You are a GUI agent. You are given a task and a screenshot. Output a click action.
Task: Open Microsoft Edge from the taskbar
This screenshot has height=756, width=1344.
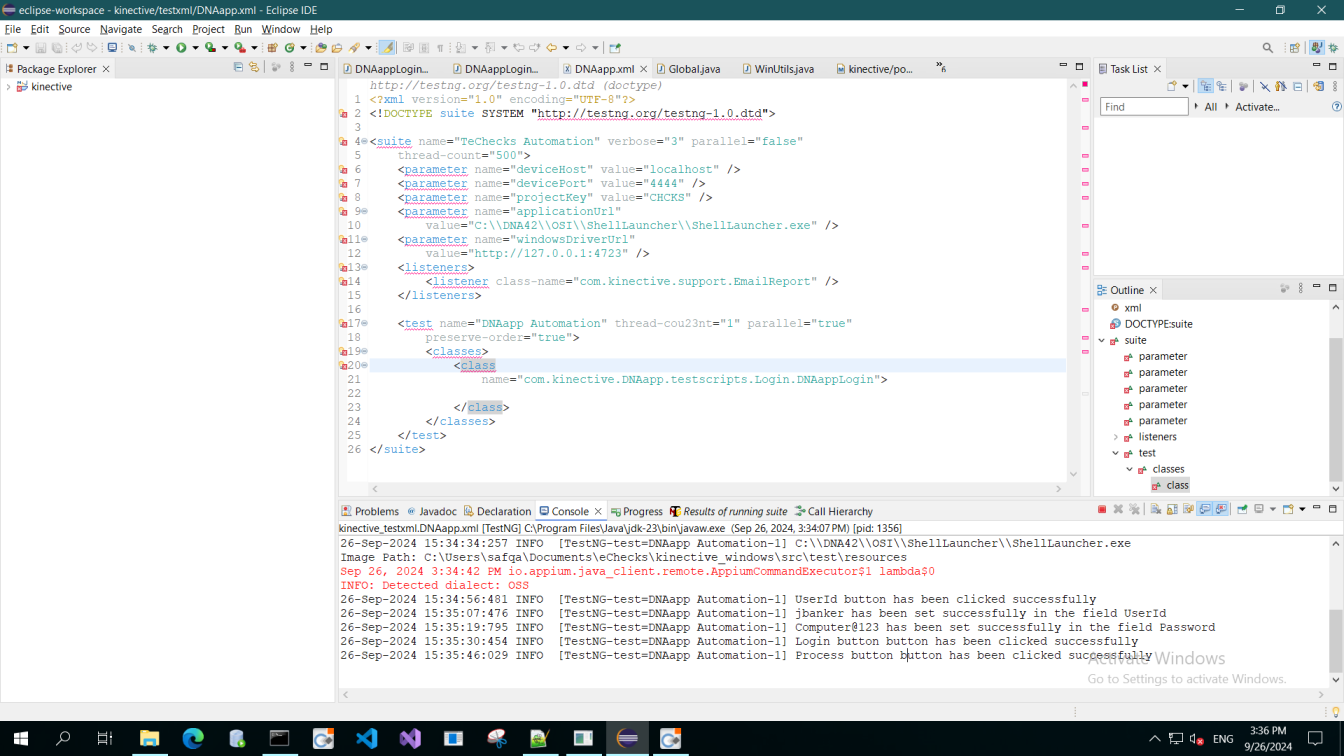[x=193, y=739]
